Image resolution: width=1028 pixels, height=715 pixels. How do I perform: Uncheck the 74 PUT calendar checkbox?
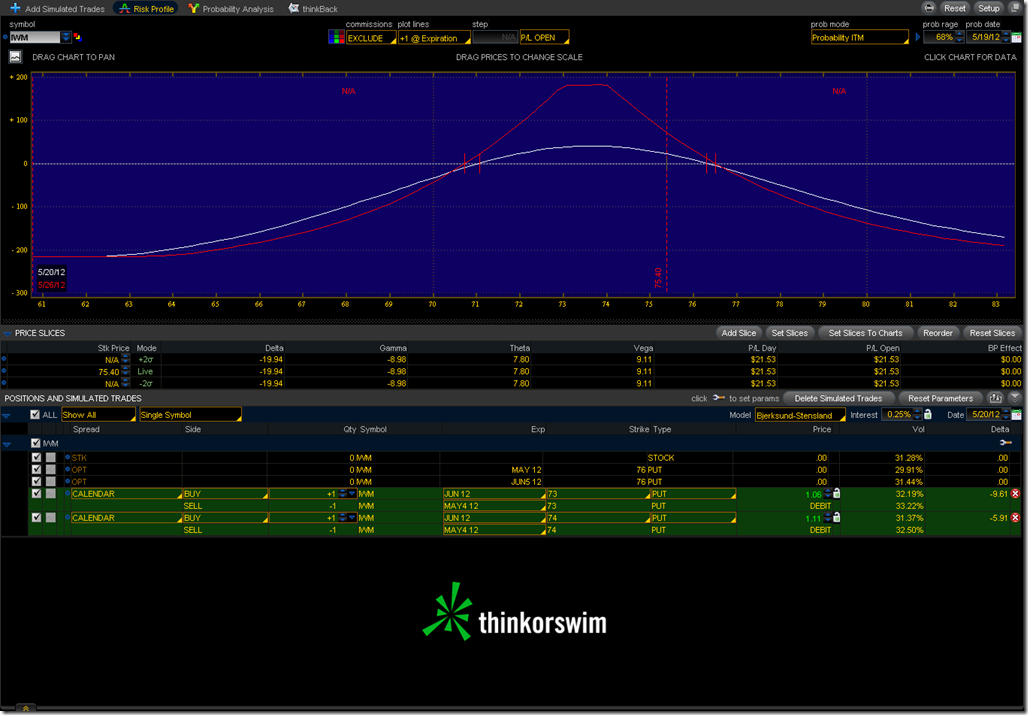[x=36, y=518]
